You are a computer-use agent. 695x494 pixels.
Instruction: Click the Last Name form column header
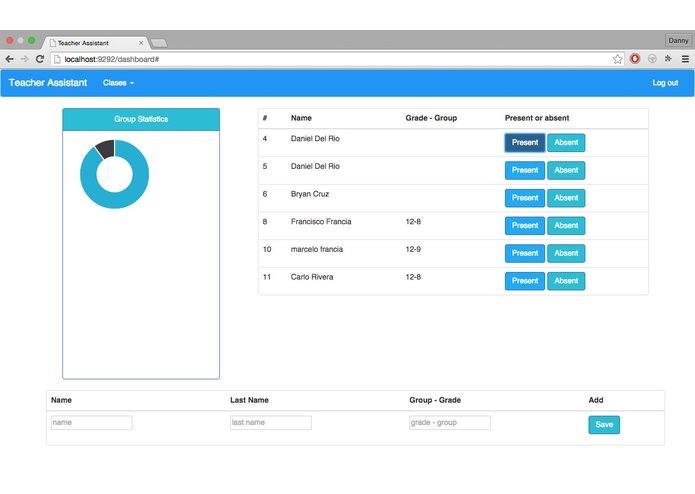(x=250, y=400)
